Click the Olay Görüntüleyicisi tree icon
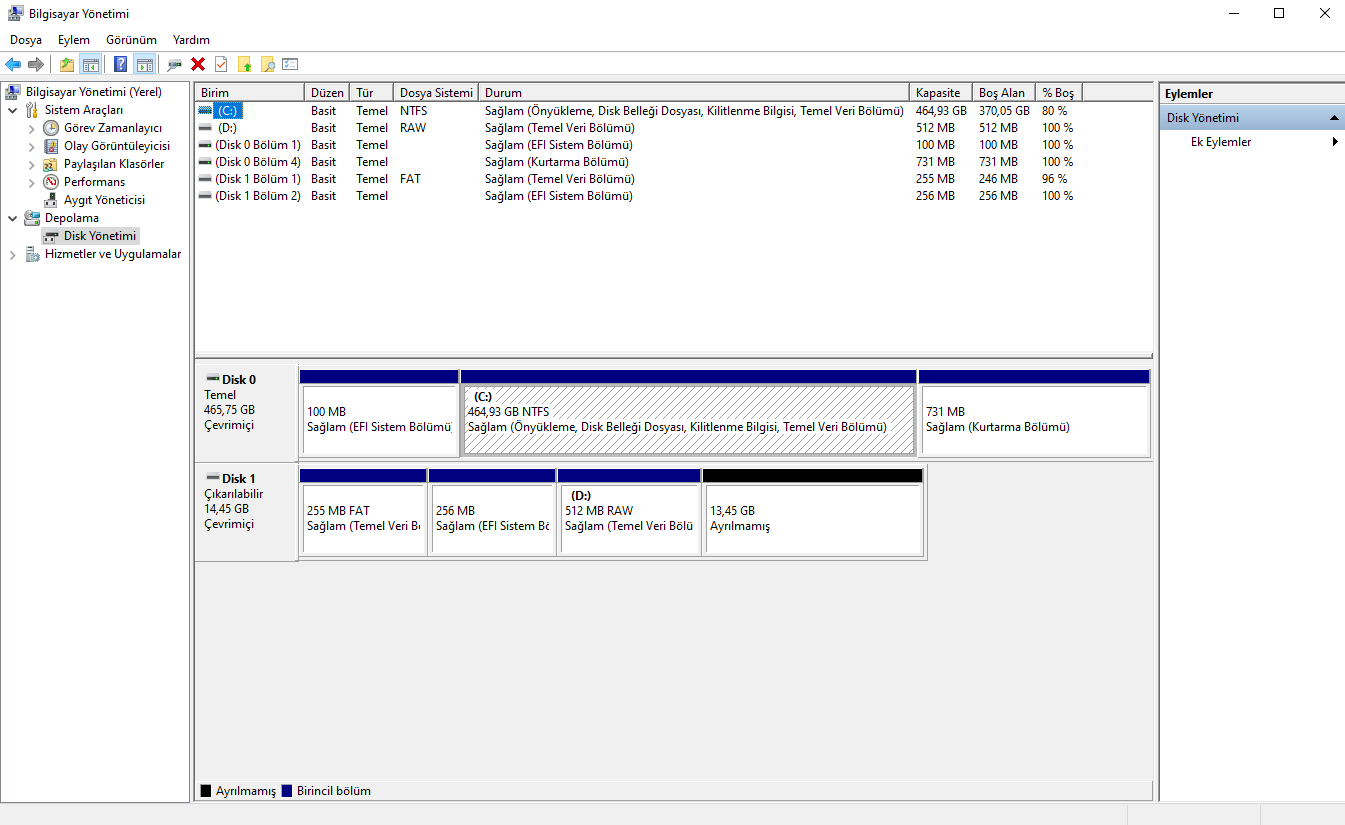Screen dimensions: 1345x825 (x=51, y=146)
